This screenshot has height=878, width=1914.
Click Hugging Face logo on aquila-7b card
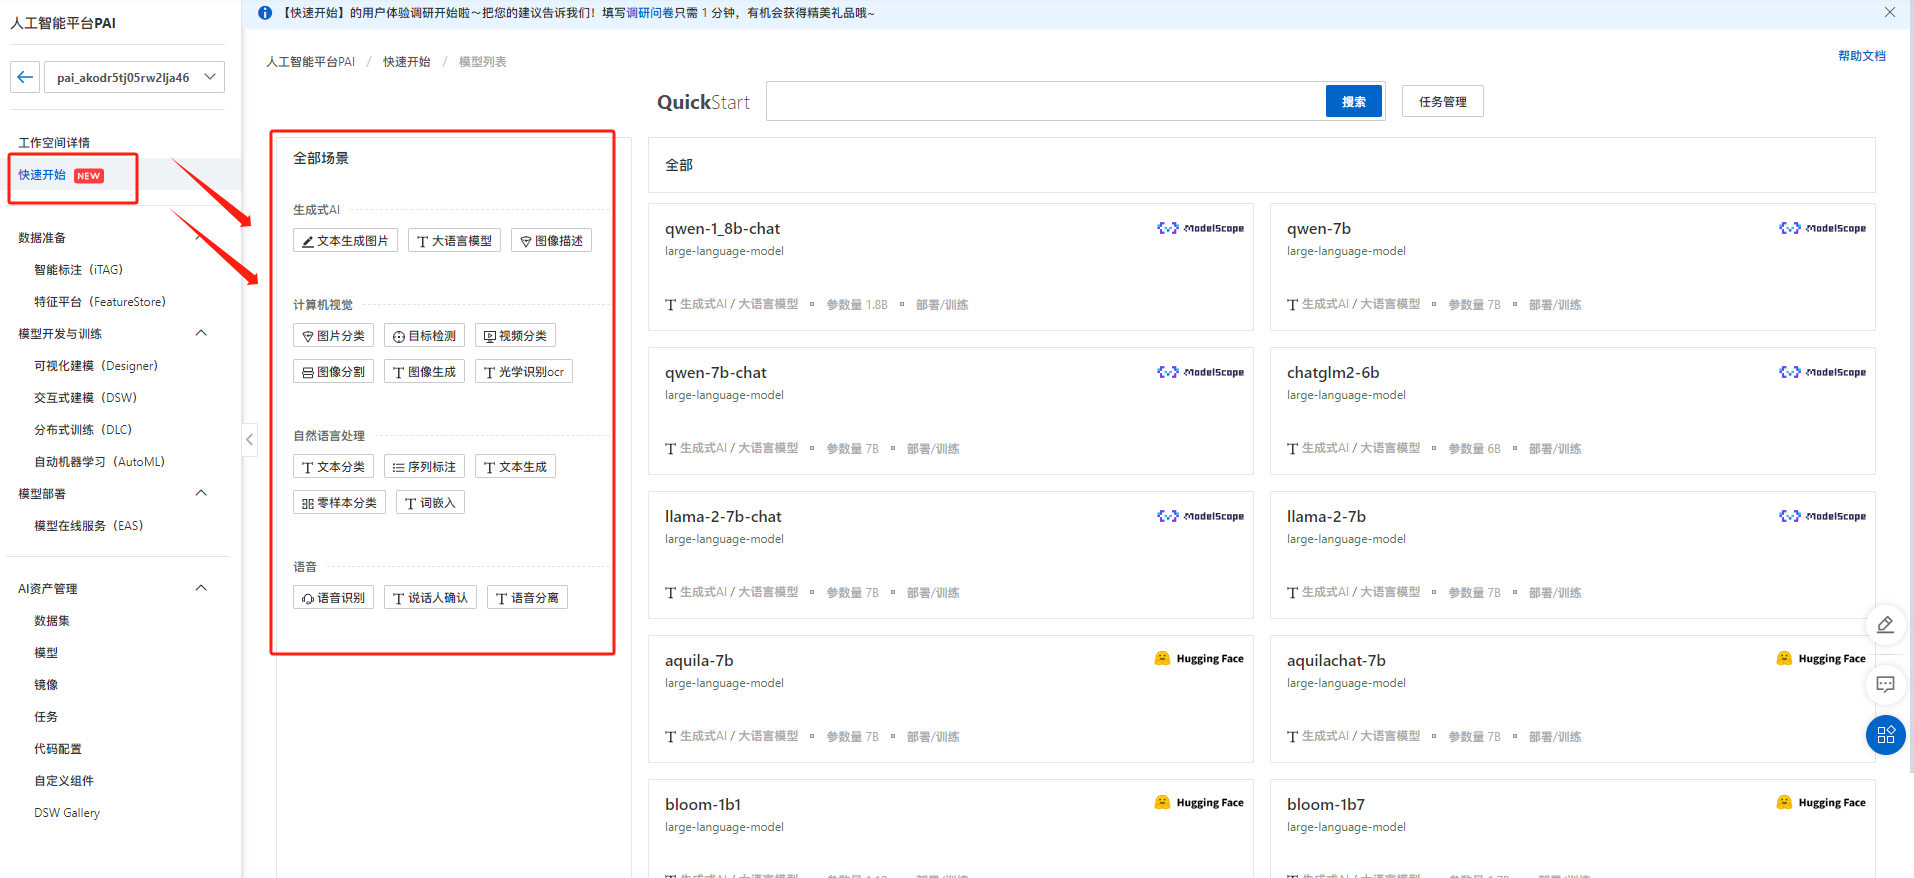pyautogui.click(x=1199, y=659)
